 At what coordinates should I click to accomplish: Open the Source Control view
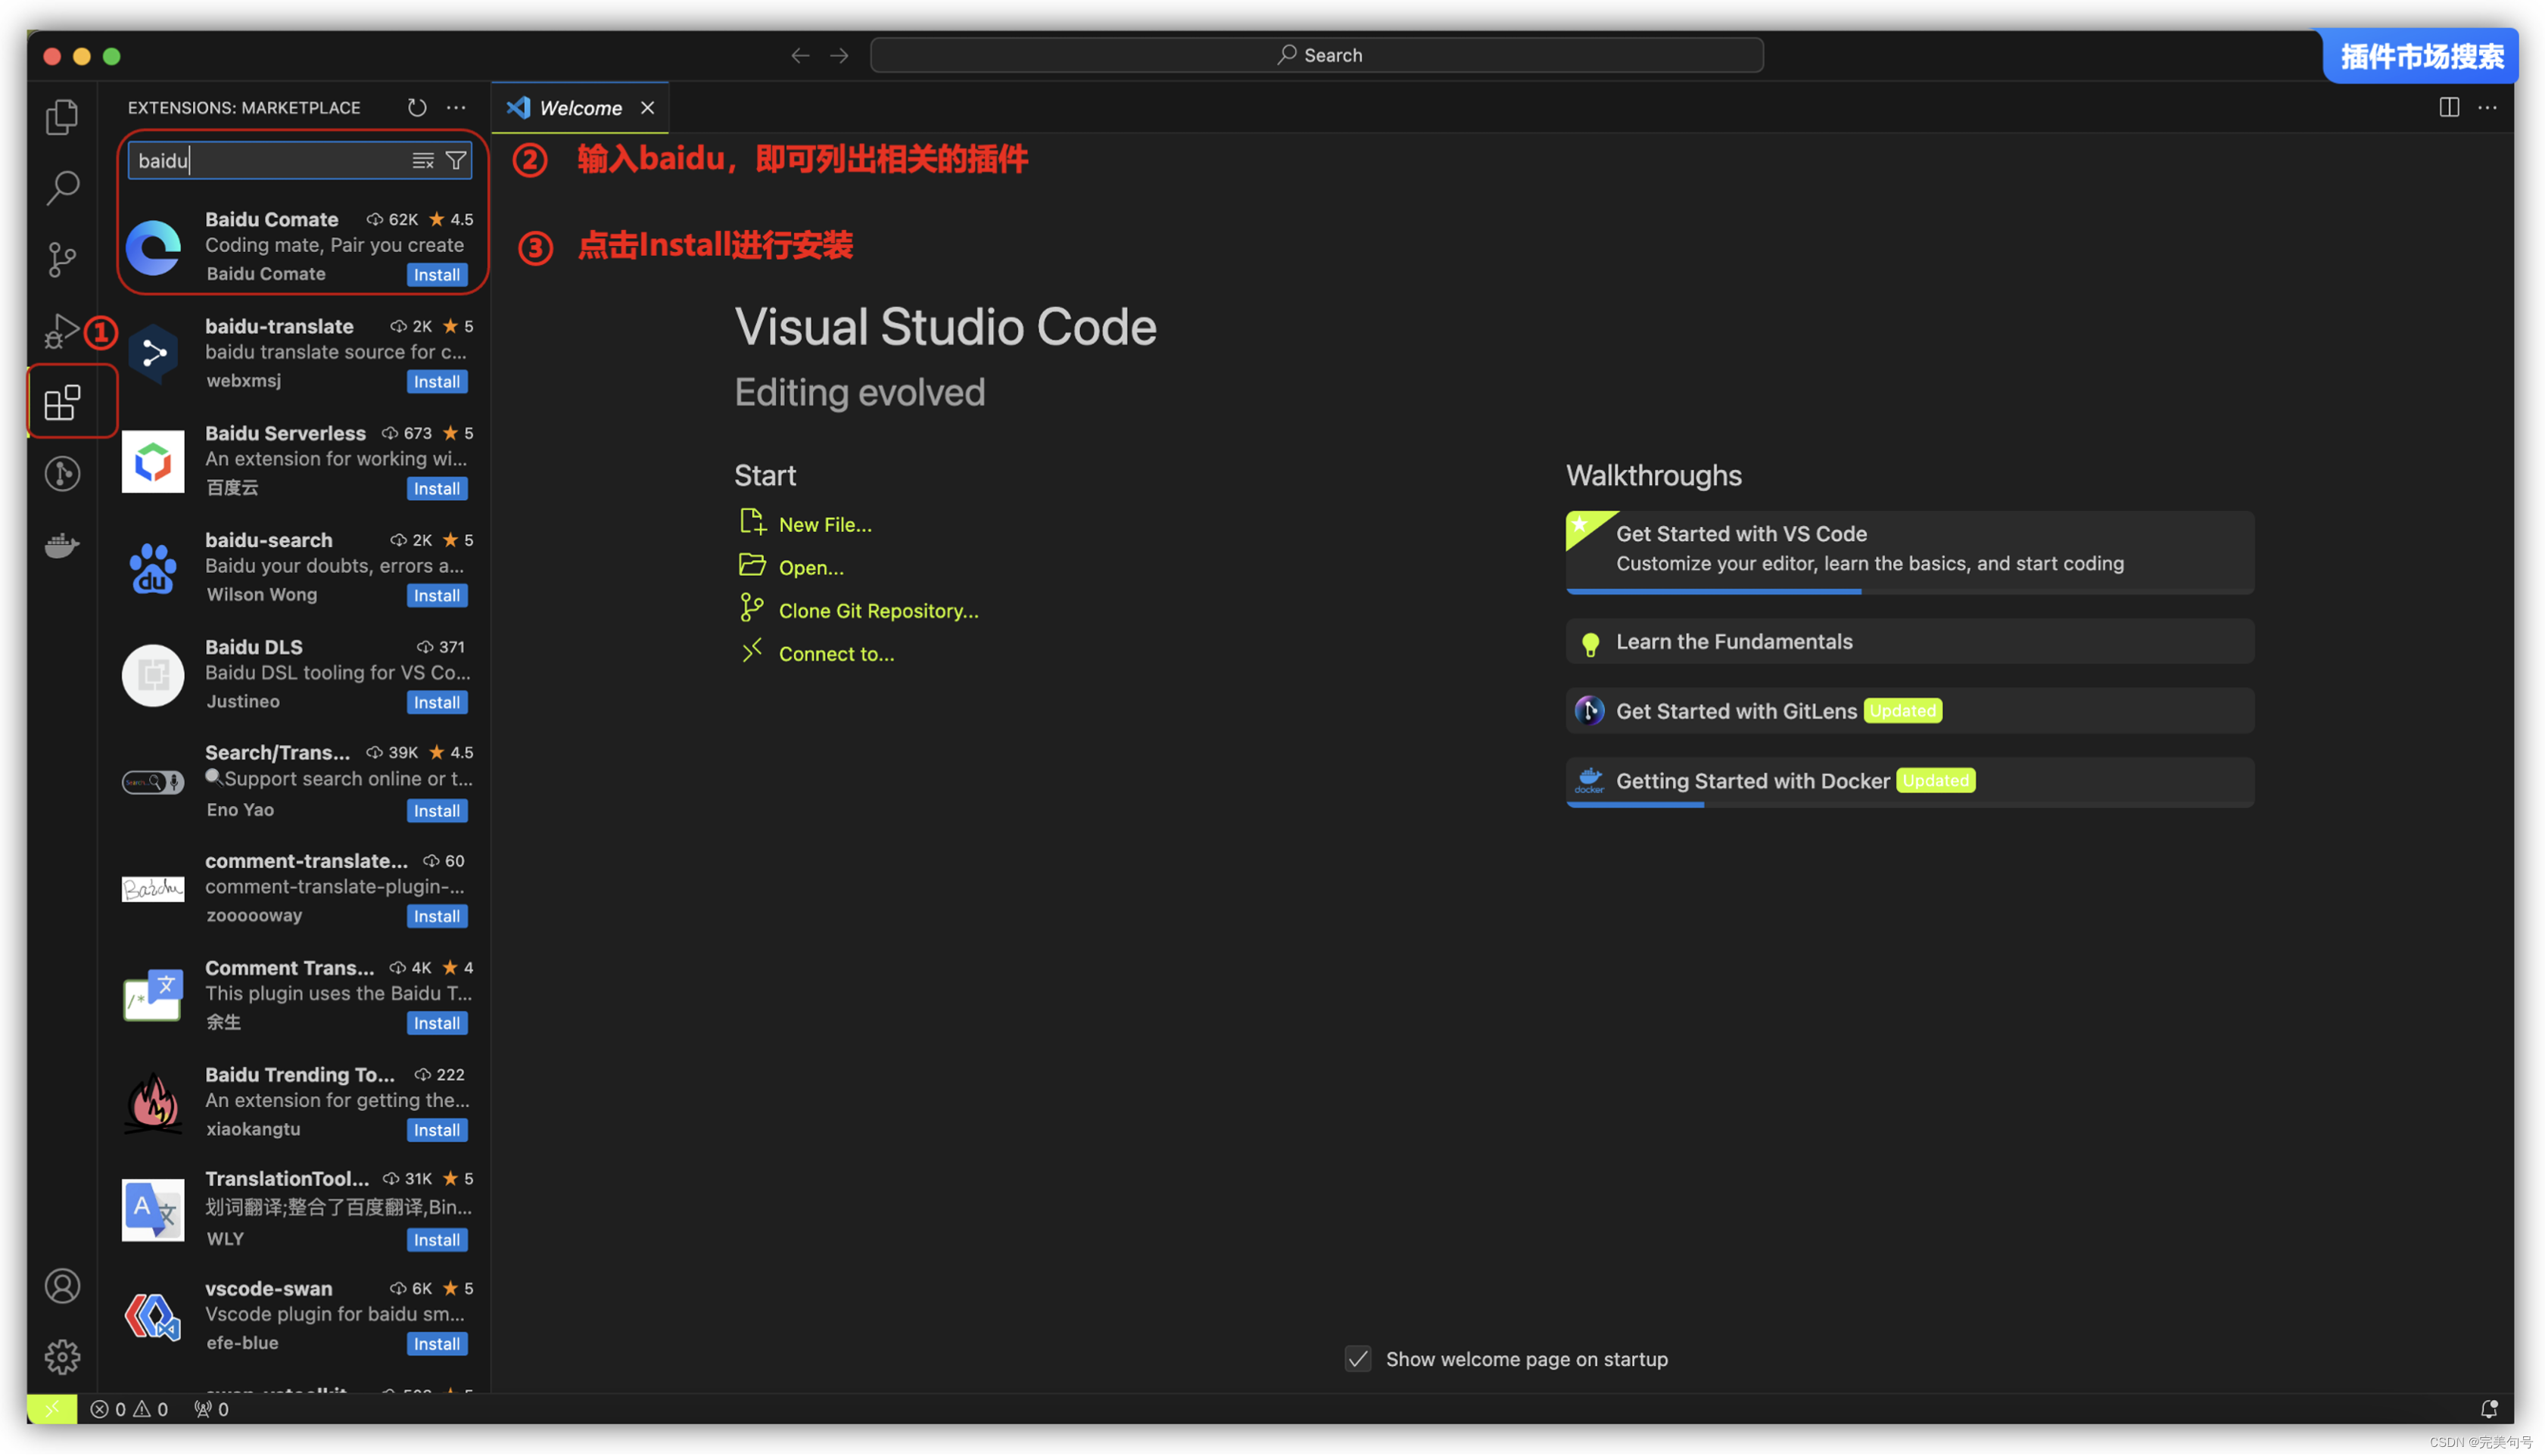[x=62, y=259]
